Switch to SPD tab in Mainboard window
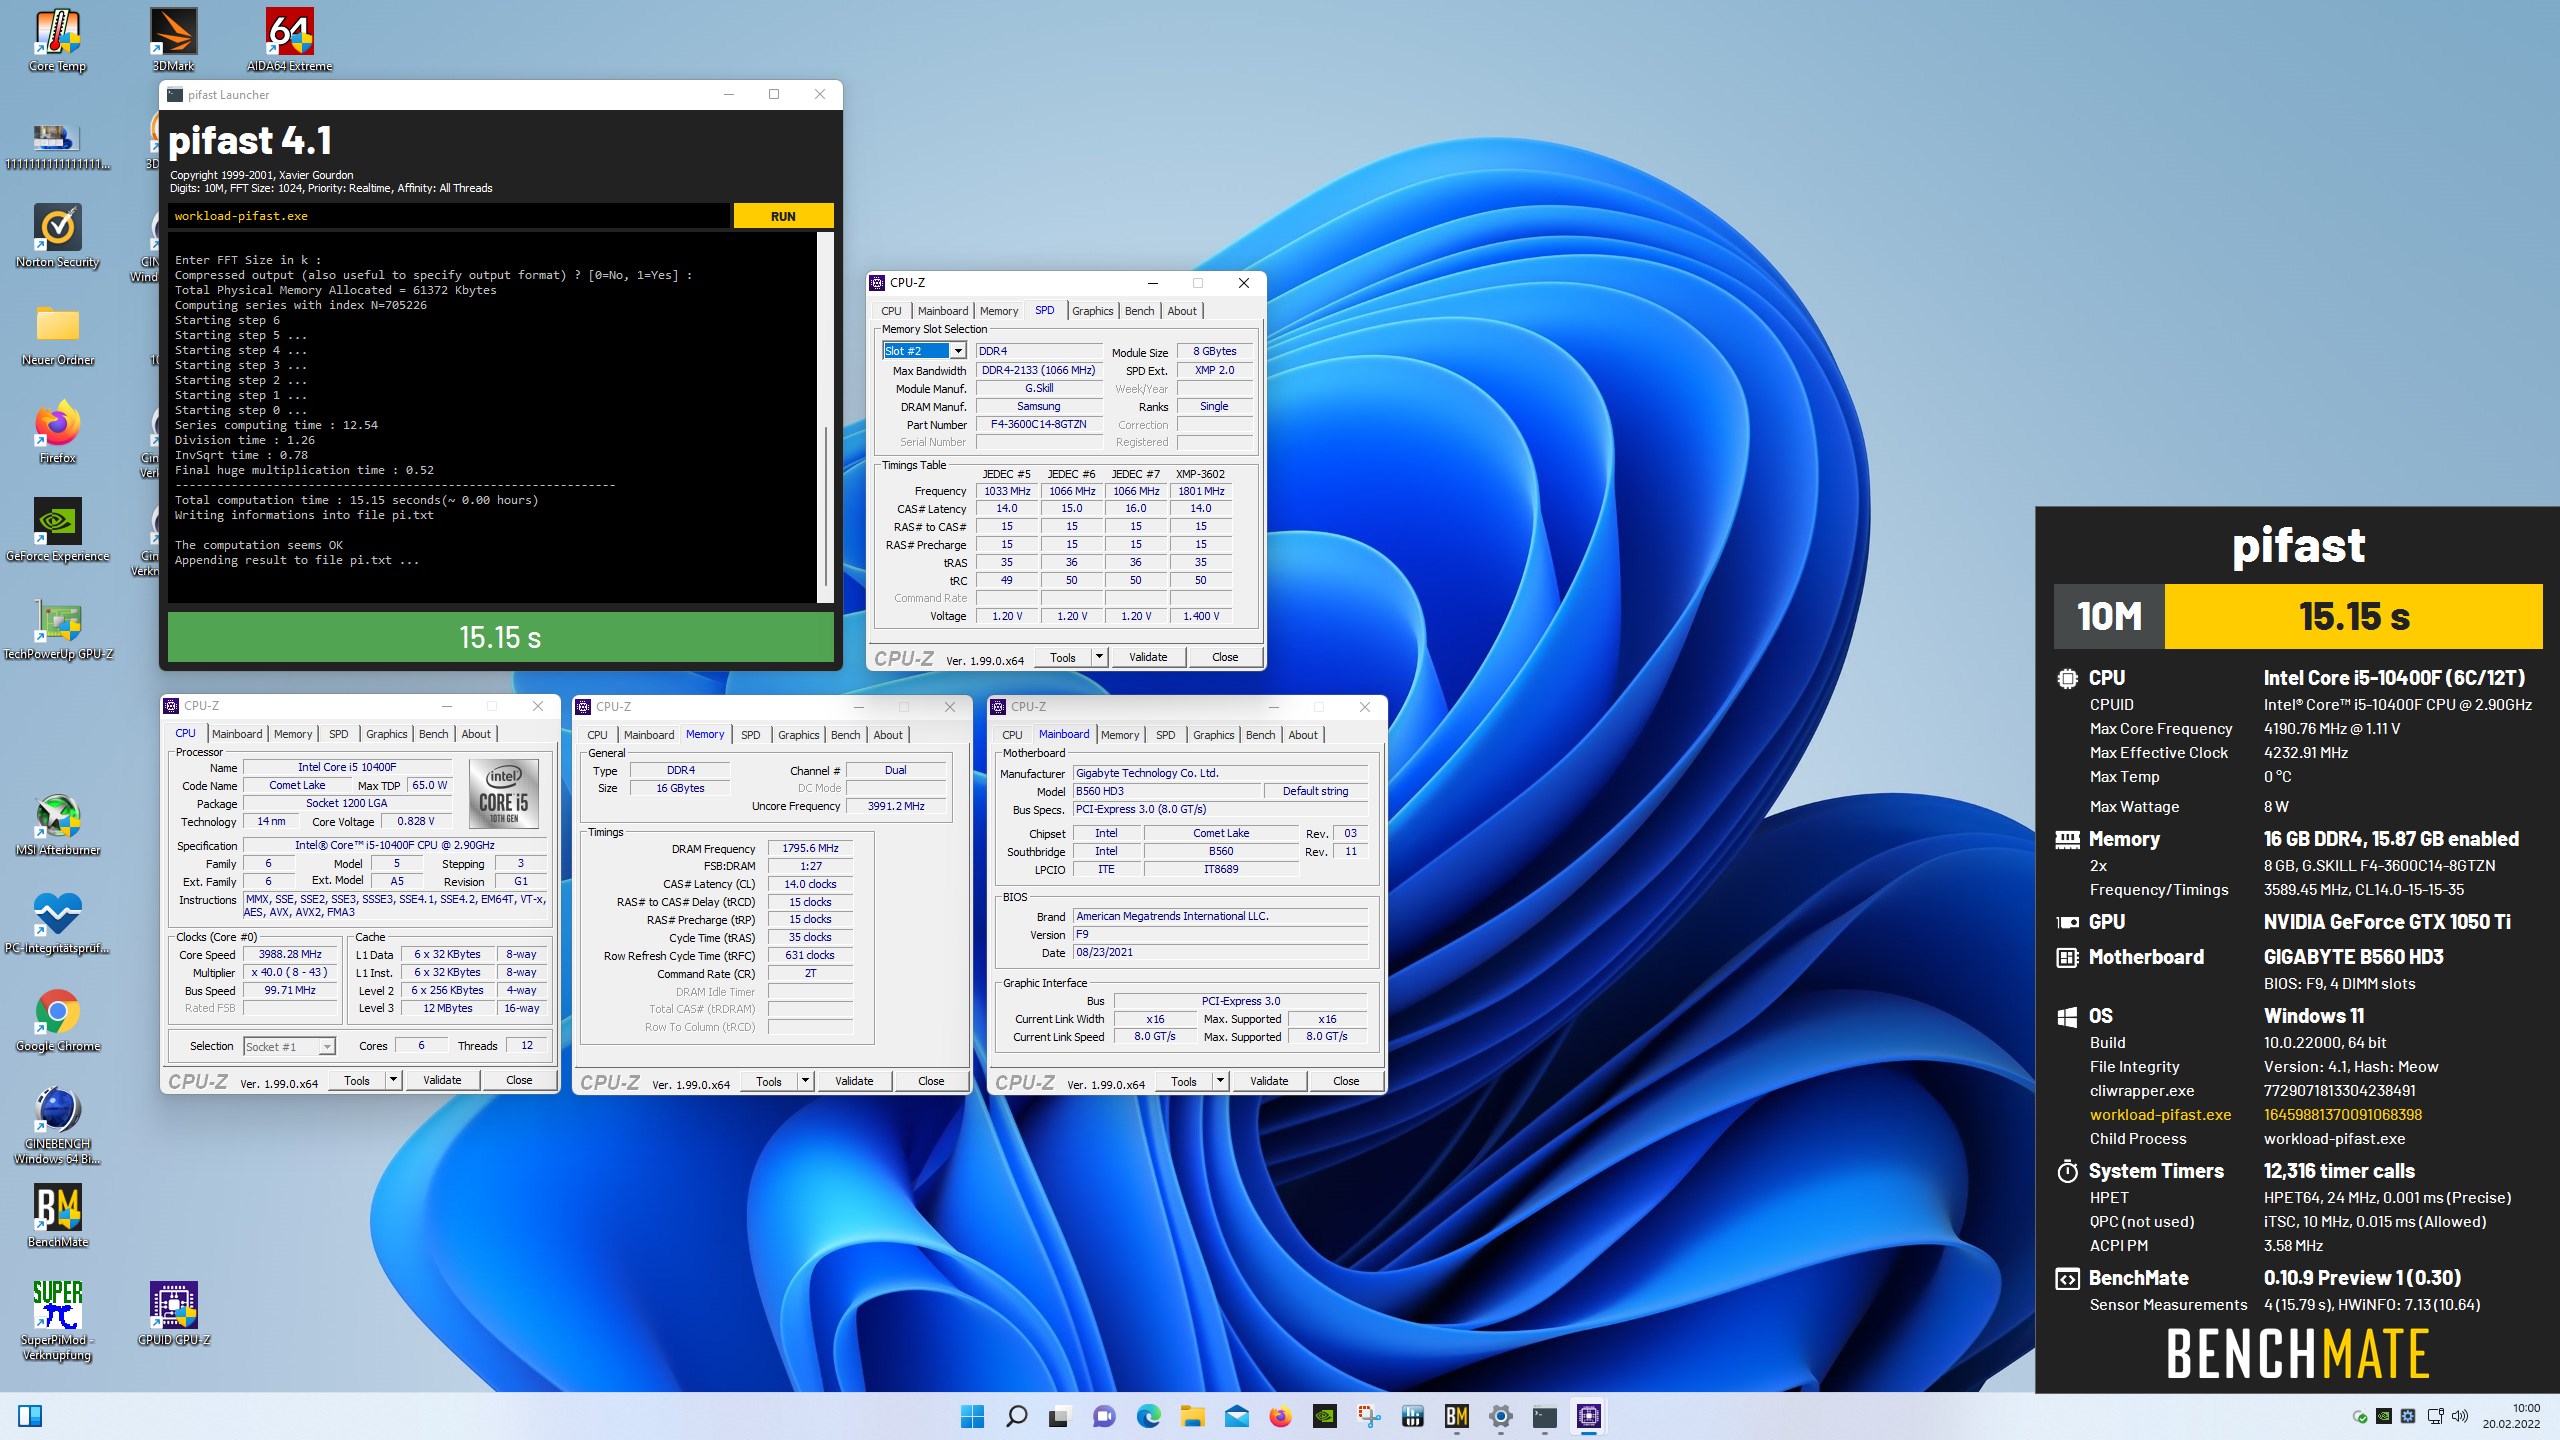The height and width of the screenshot is (1440, 2560). coord(1165,735)
